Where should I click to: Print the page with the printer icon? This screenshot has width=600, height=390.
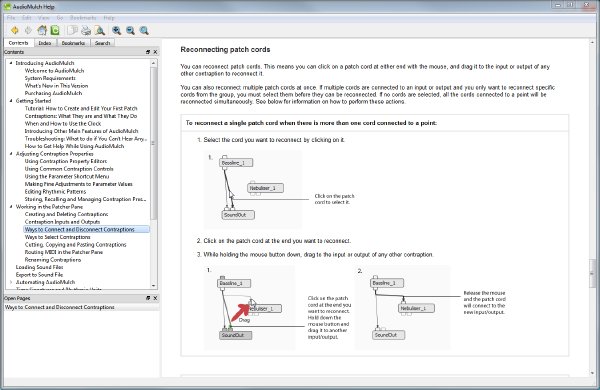coord(86,30)
